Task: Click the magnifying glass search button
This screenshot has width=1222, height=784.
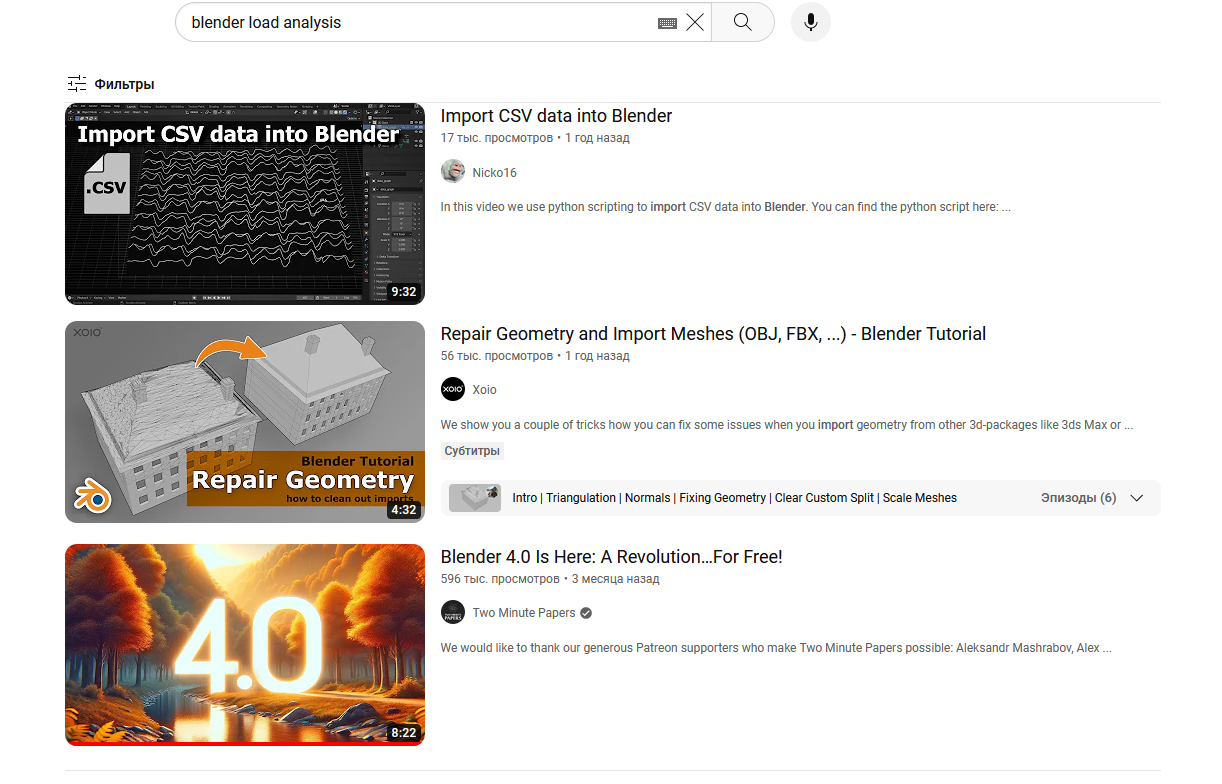Action: click(x=742, y=22)
